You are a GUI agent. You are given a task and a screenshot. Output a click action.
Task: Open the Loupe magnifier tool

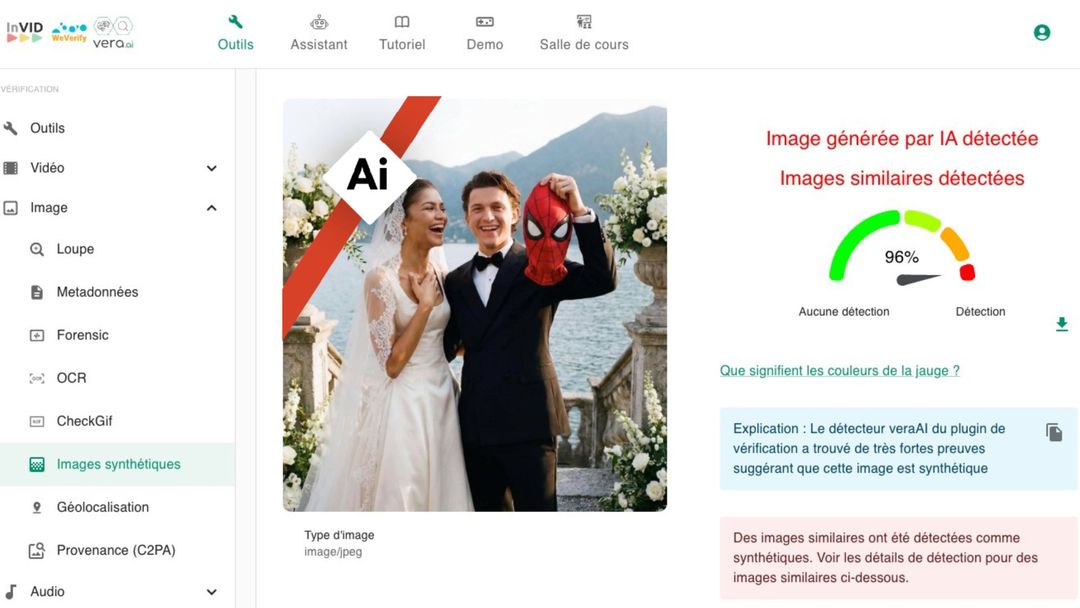tap(75, 249)
